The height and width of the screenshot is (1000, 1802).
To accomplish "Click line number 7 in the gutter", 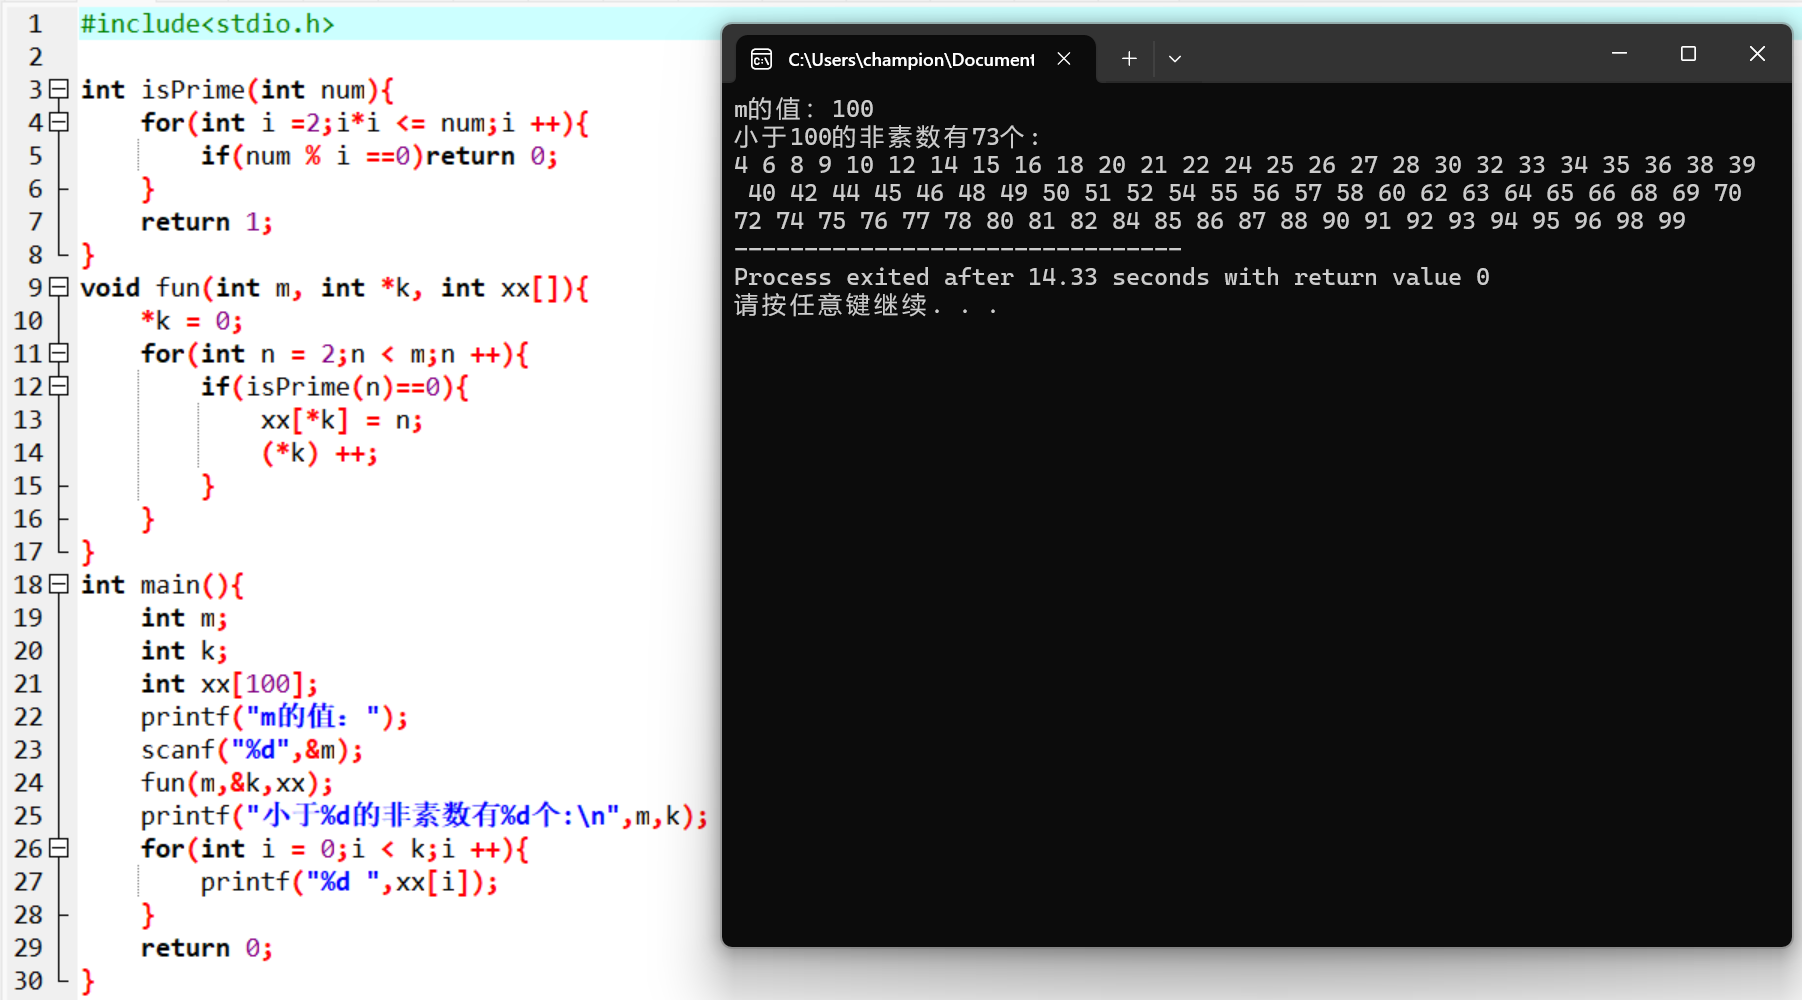I will [x=35, y=221].
